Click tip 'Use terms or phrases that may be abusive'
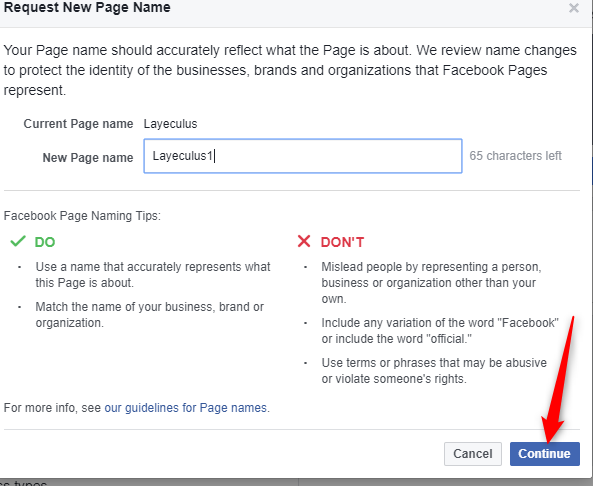This screenshot has height=486, width=593. point(434,371)
